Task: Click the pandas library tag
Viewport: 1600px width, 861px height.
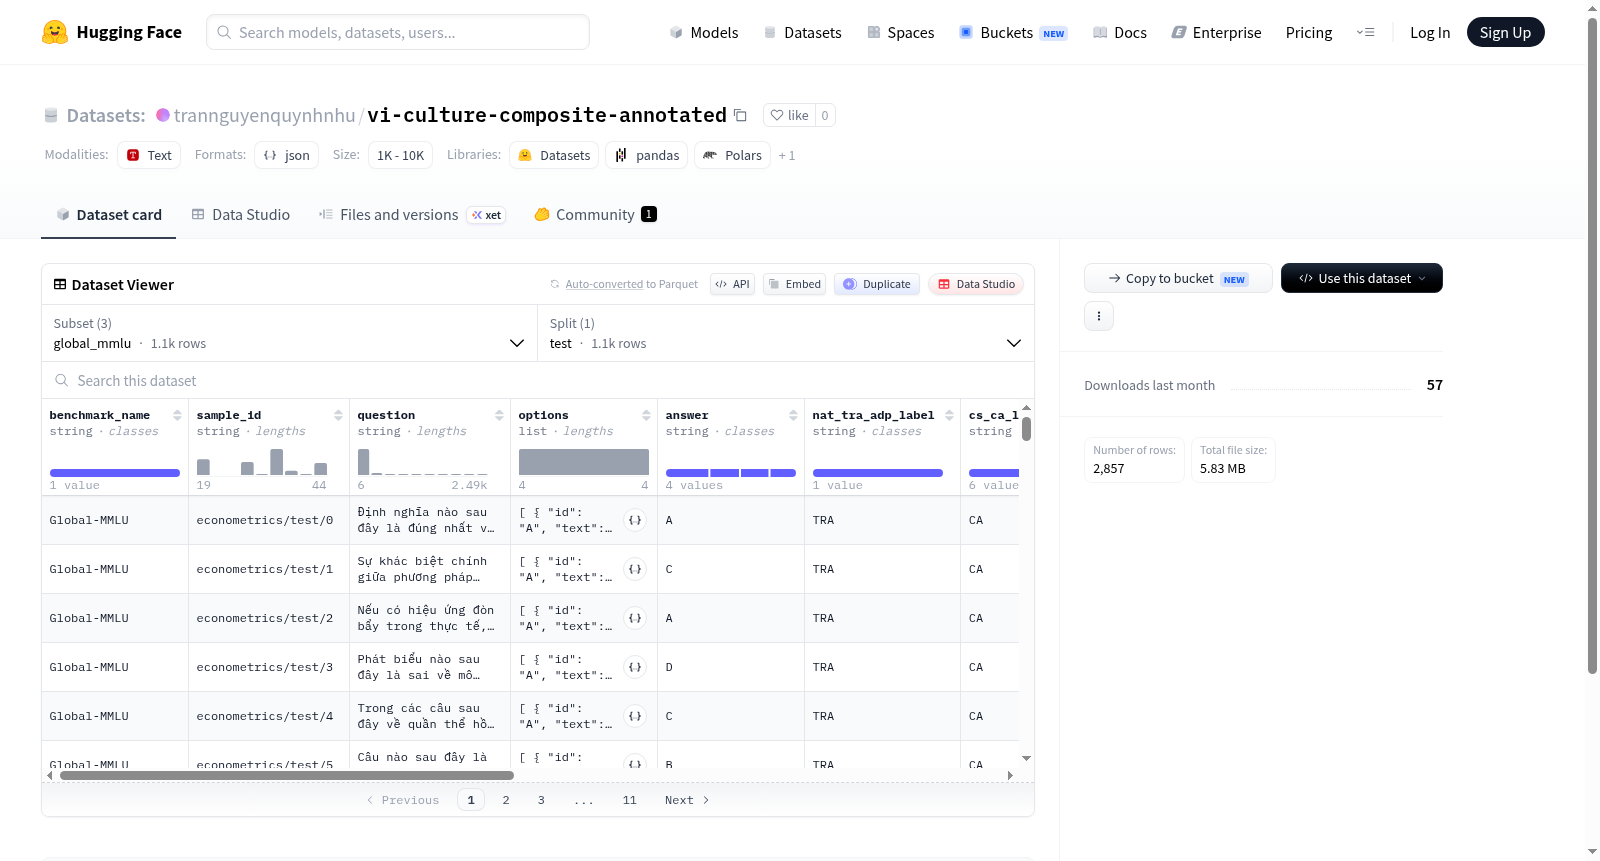Action: click(x=646, y=155)
